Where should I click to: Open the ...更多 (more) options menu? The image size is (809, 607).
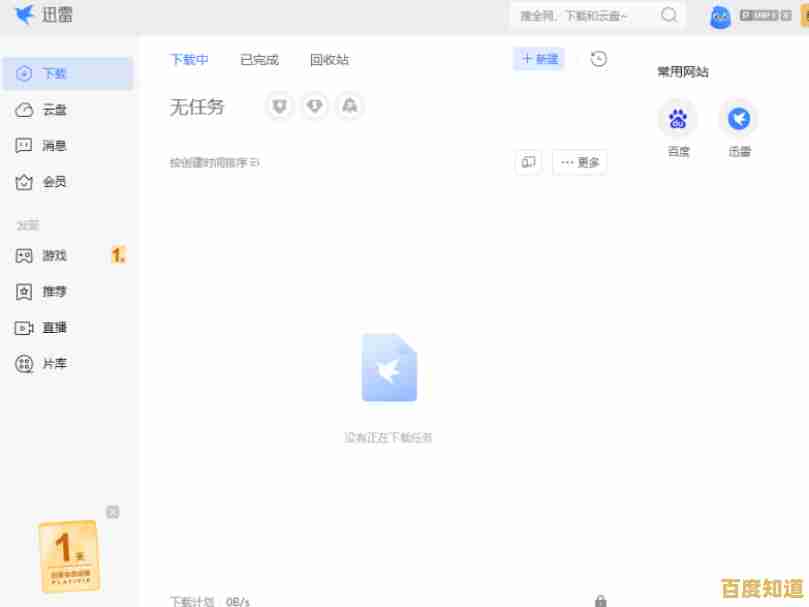[580, 161]
